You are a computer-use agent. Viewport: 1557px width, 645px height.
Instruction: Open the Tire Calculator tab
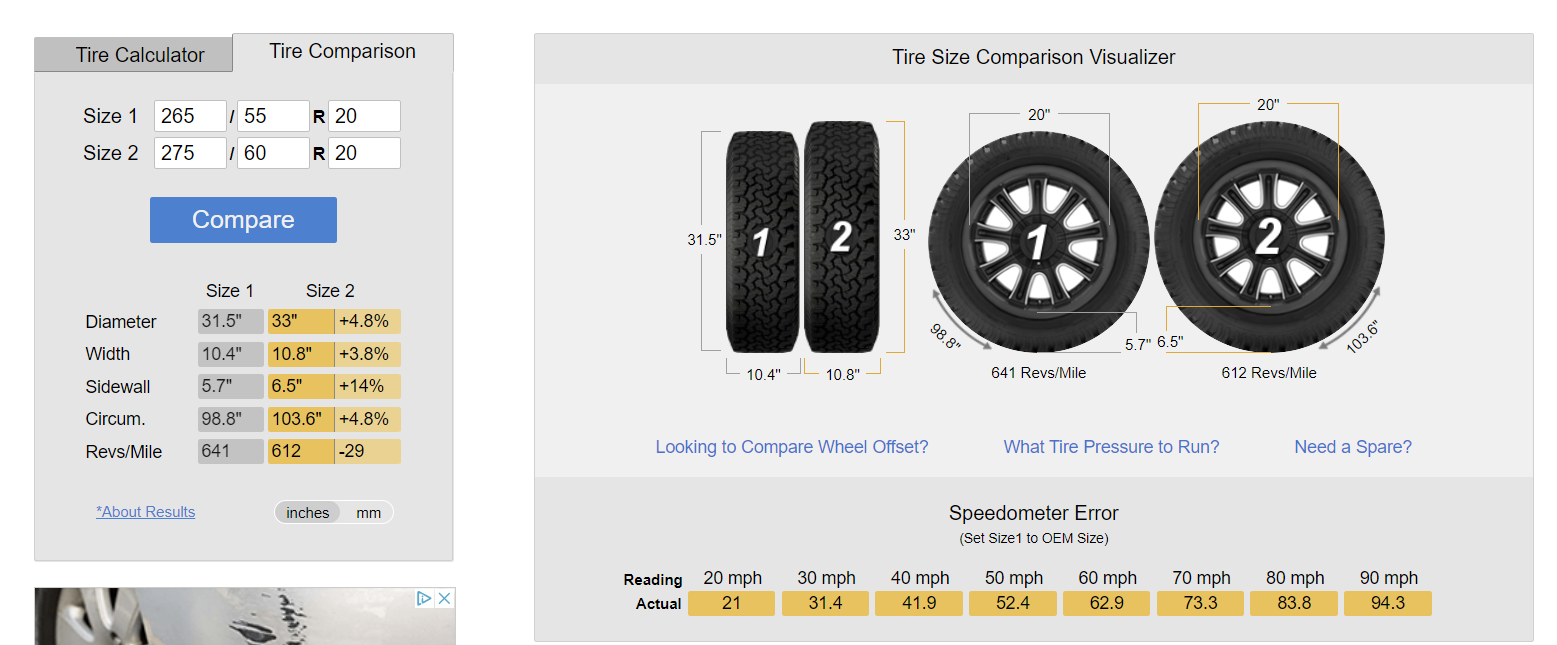pos(140,55)
